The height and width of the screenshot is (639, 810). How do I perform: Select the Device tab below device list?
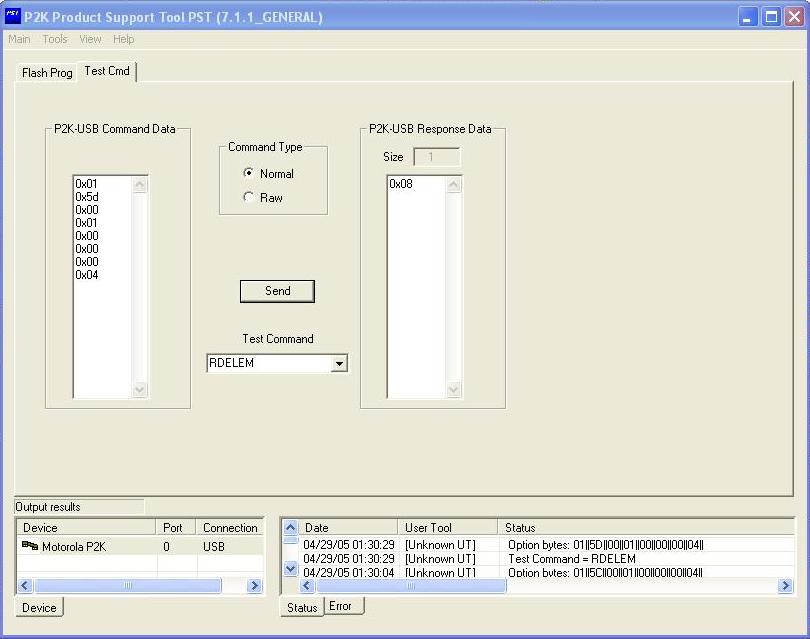pos(39,607)
